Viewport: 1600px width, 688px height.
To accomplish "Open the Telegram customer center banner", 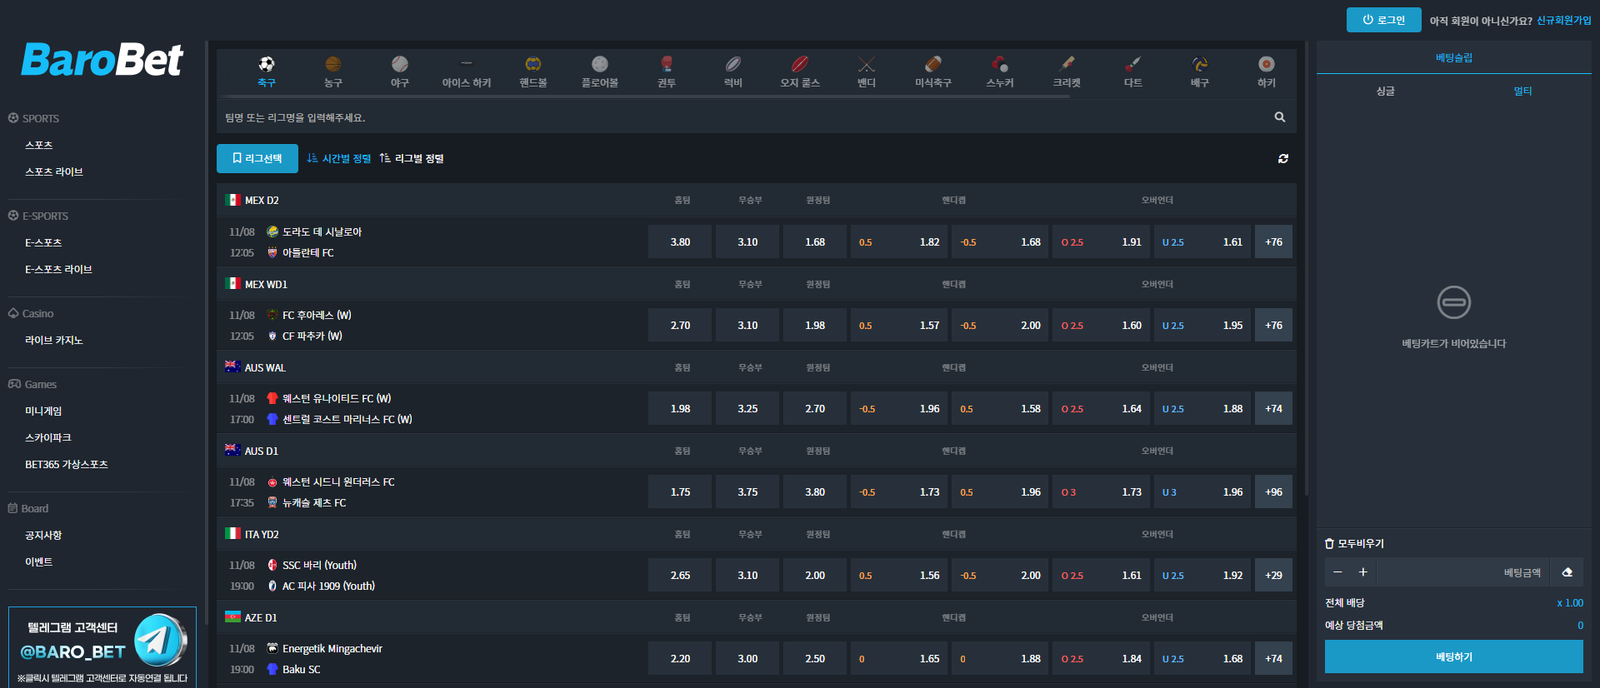I will [103, 646].
